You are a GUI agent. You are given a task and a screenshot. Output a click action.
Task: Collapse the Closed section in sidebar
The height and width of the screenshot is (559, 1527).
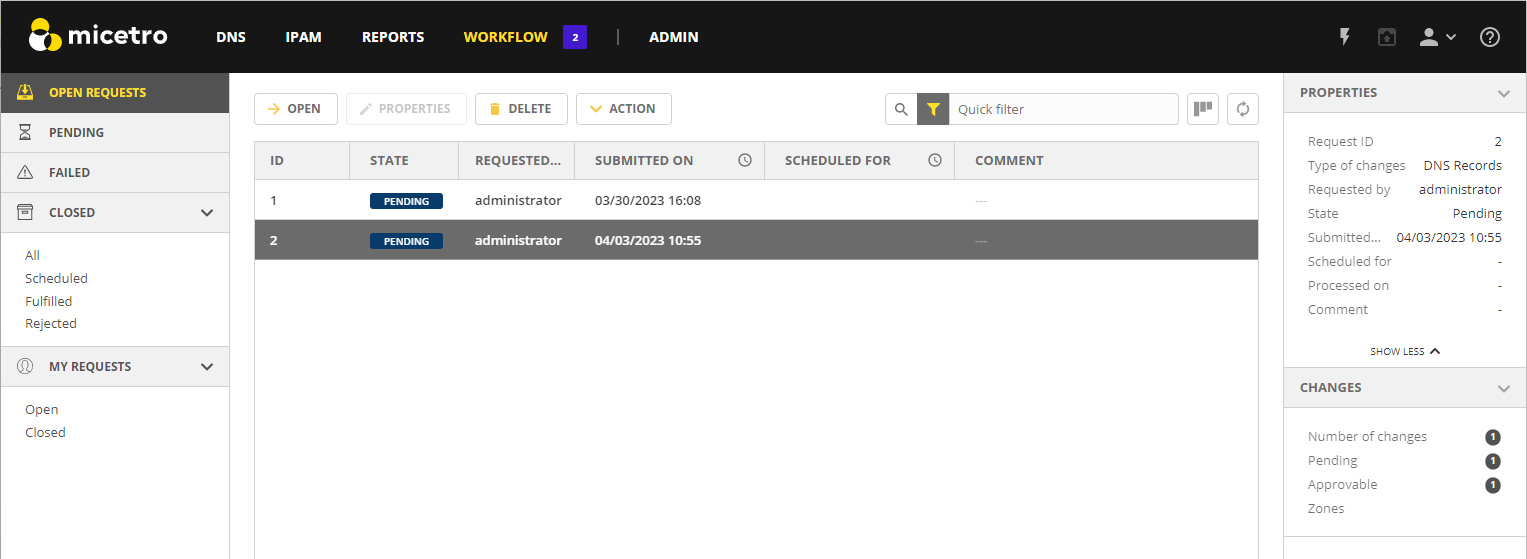[207, 213]
